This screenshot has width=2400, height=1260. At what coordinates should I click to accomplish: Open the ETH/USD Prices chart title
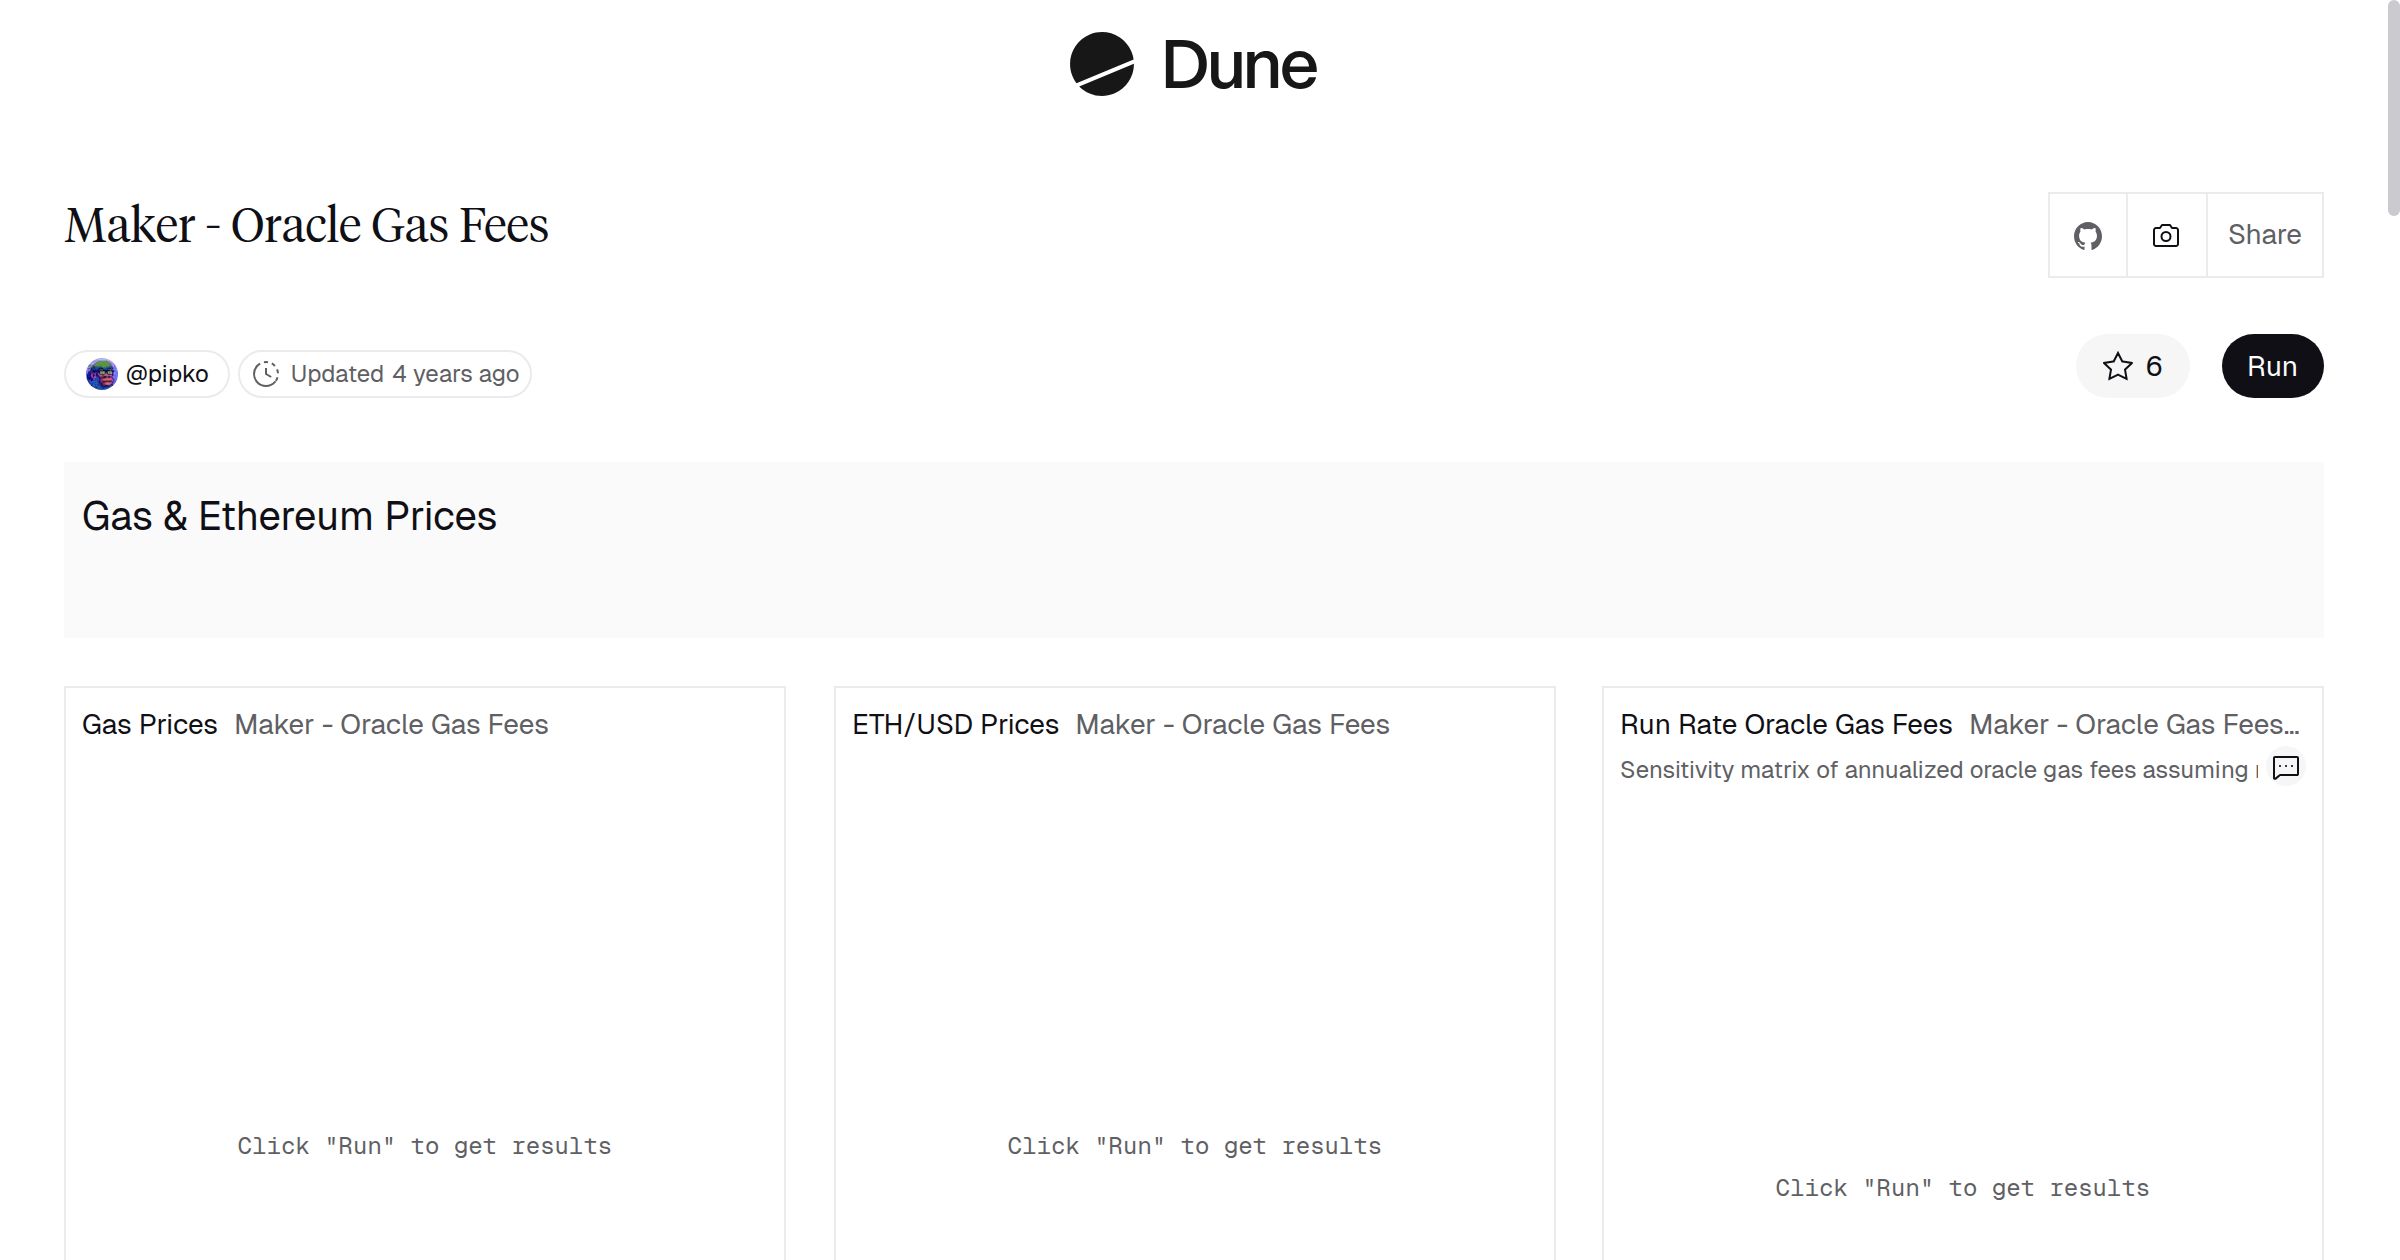pos(954,724)
